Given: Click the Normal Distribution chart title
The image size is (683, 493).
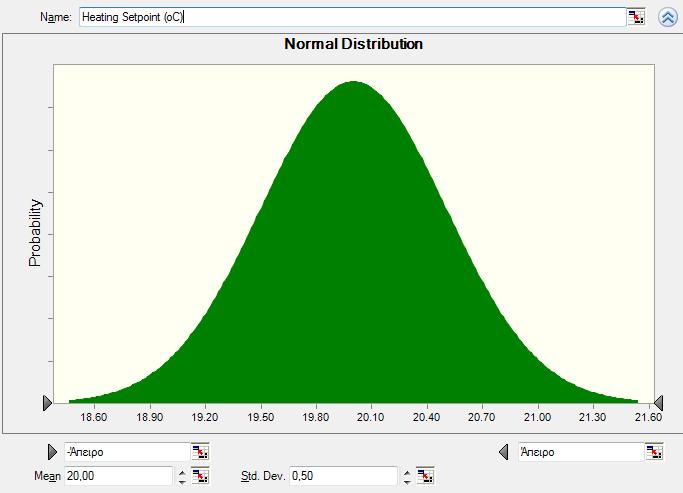Looking at the screenshot, I should point(353,44).
